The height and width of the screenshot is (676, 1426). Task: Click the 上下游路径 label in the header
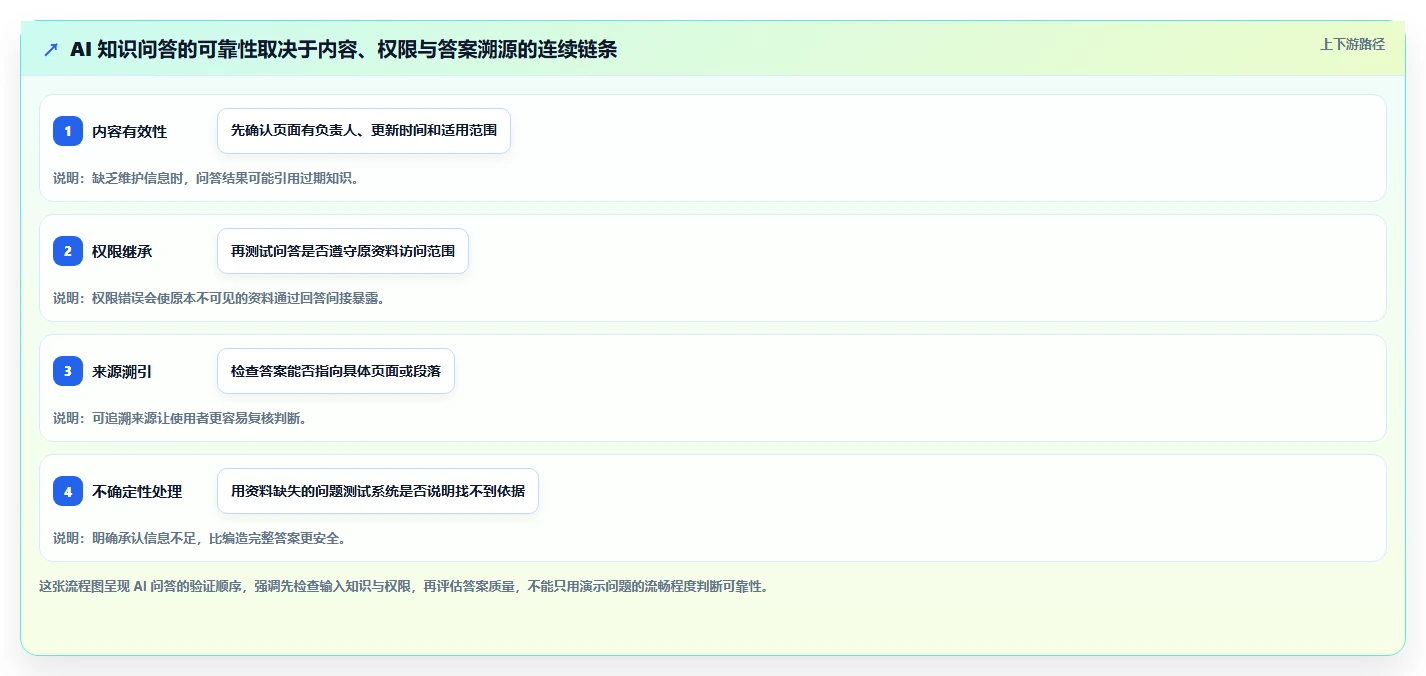coord(1352,44)
